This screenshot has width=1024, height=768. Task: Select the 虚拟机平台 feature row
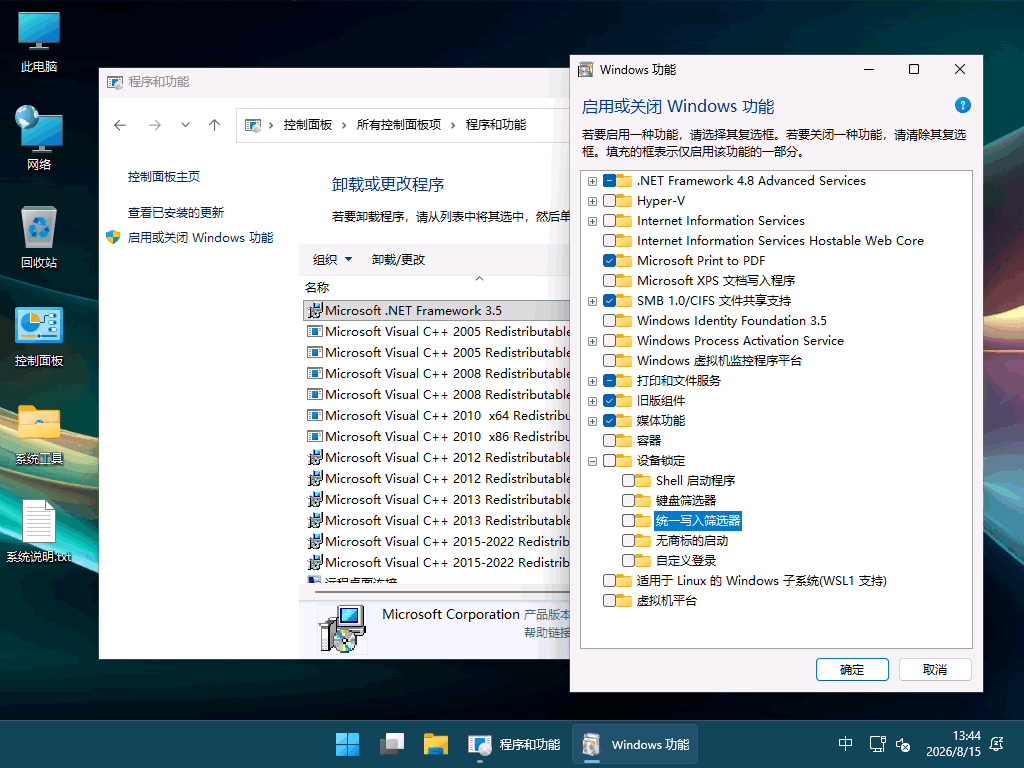coord(666,600)
